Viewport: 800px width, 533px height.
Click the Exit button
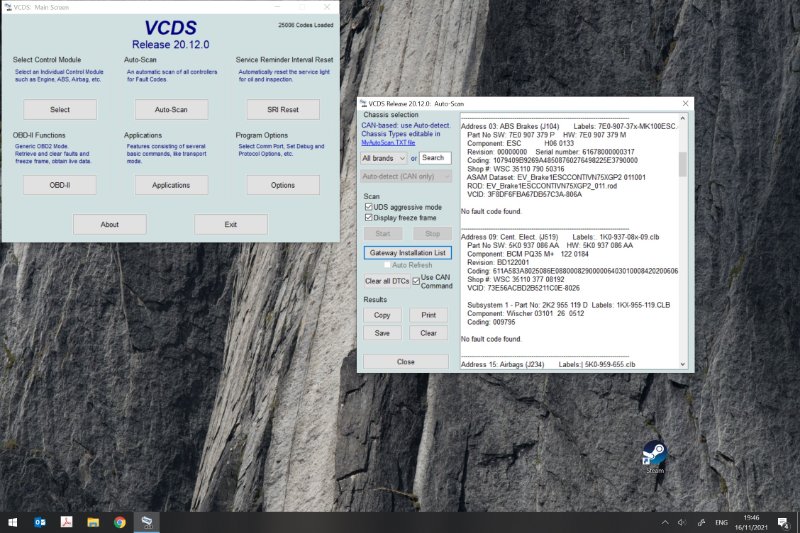231,224
